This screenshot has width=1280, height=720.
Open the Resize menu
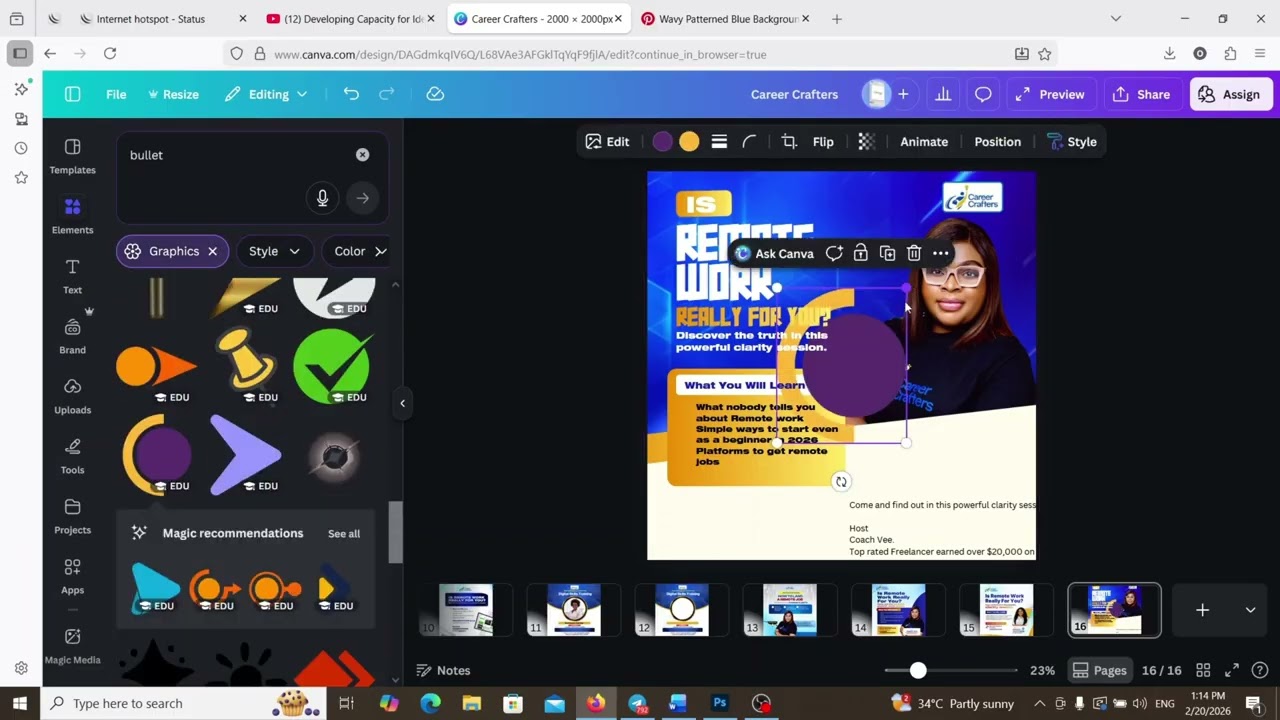point(173,94)
